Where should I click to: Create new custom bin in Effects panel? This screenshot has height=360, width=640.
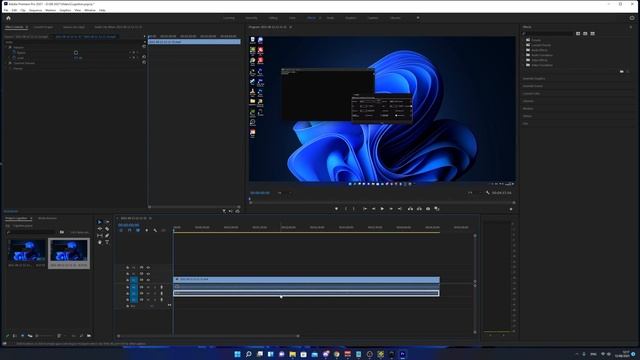click(x=622, y=71)
